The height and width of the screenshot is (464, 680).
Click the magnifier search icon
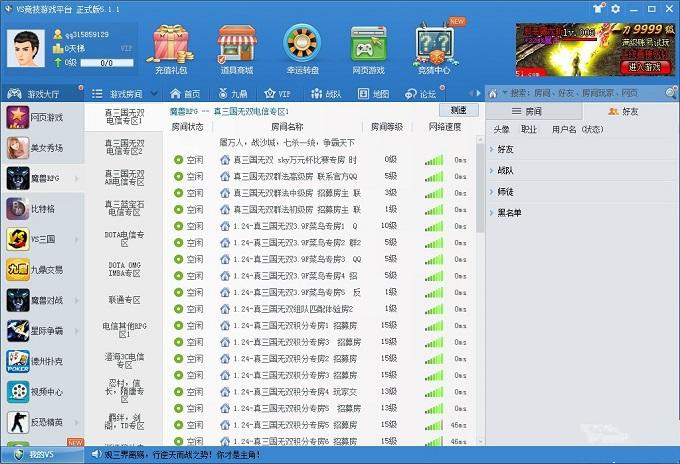[670, 93]
